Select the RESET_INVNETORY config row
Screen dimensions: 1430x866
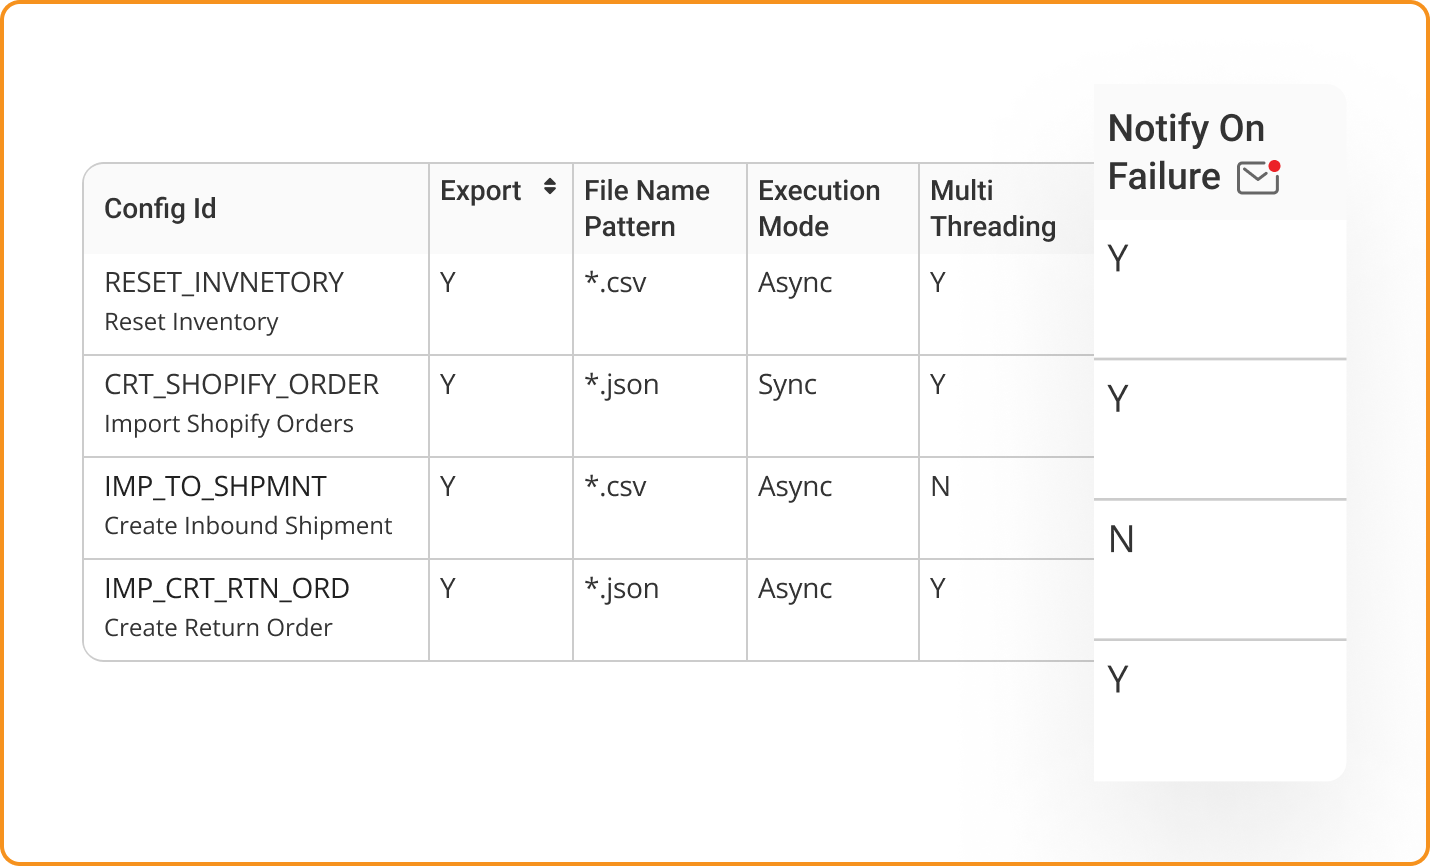588,304
